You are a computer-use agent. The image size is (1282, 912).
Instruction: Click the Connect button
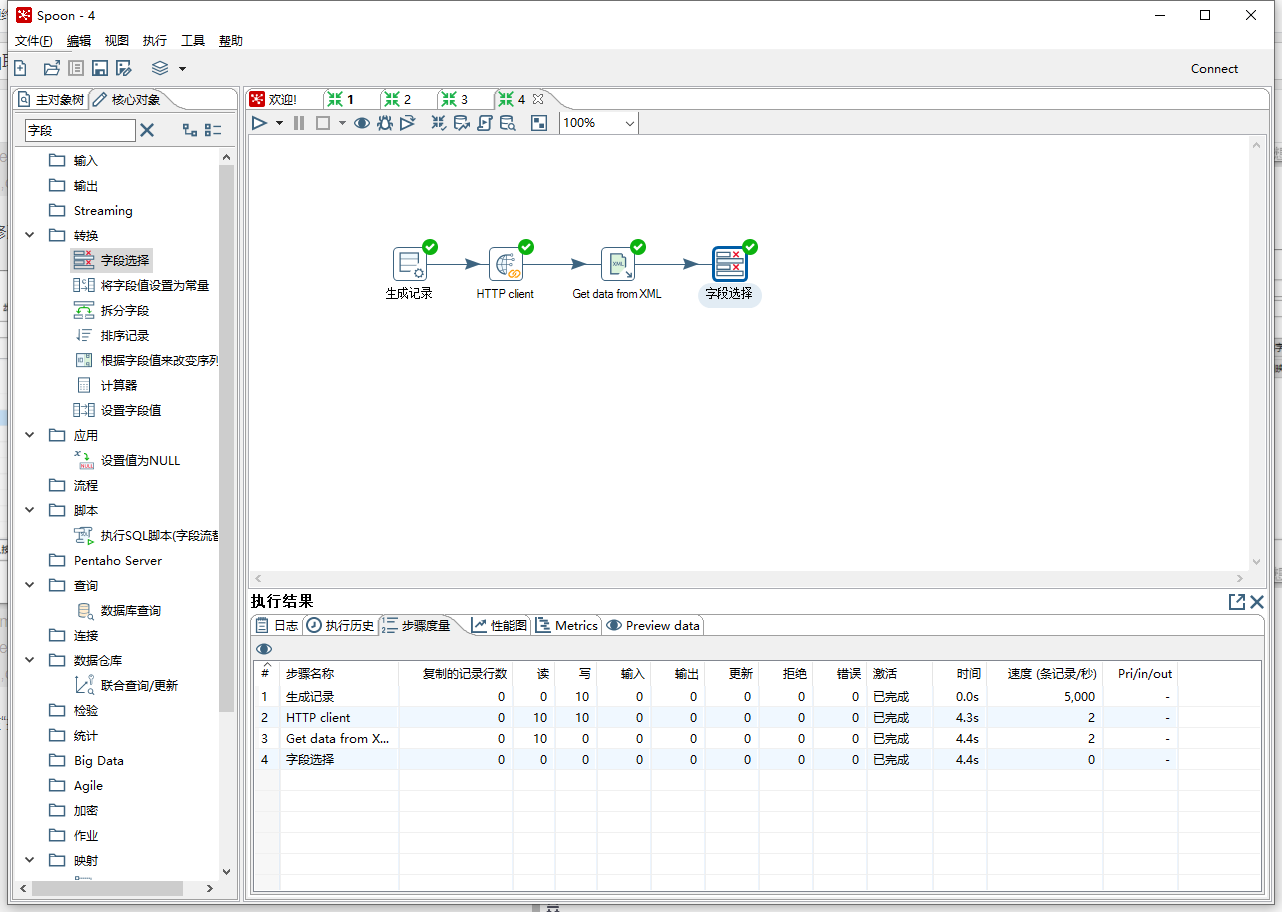point(1214,69)
